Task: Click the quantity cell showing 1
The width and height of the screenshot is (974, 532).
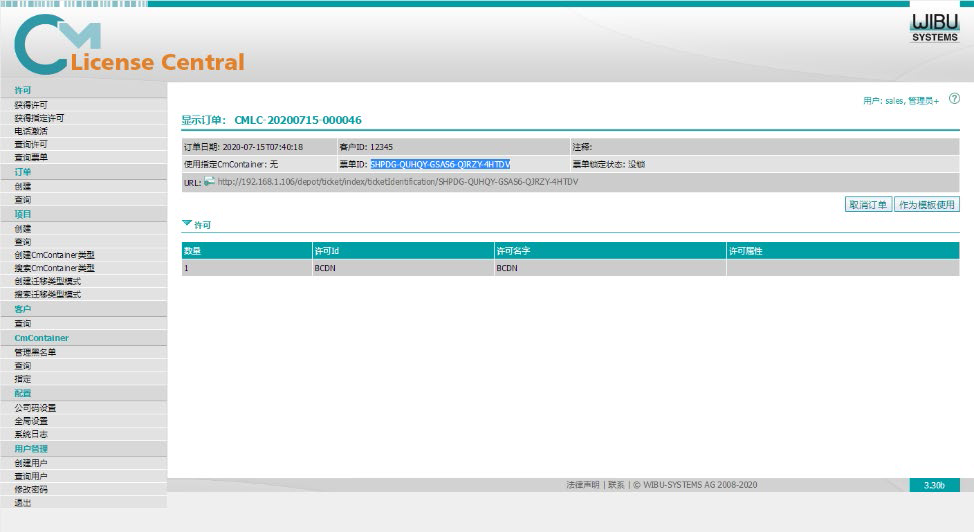Action: coord(247,268)
